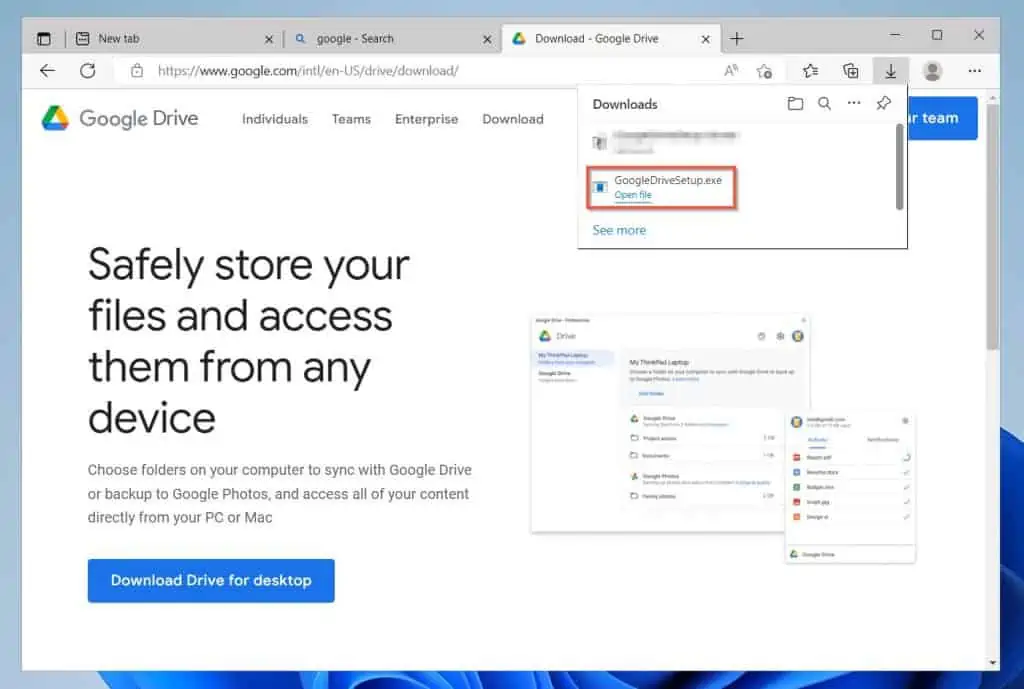Open the Individuals menu item

[x=274, y=119]
